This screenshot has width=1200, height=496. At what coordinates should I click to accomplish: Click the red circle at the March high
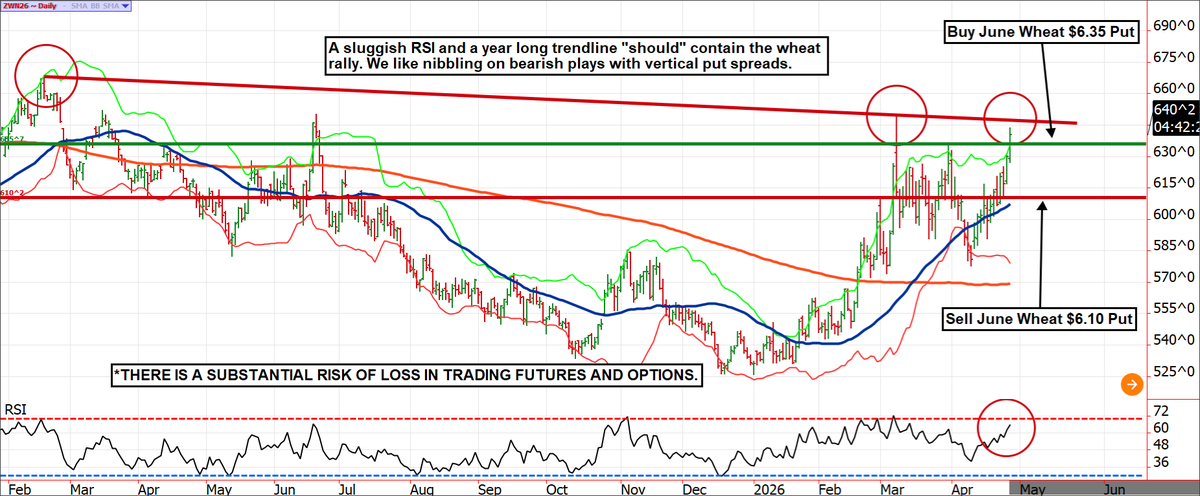pos(897,115)
